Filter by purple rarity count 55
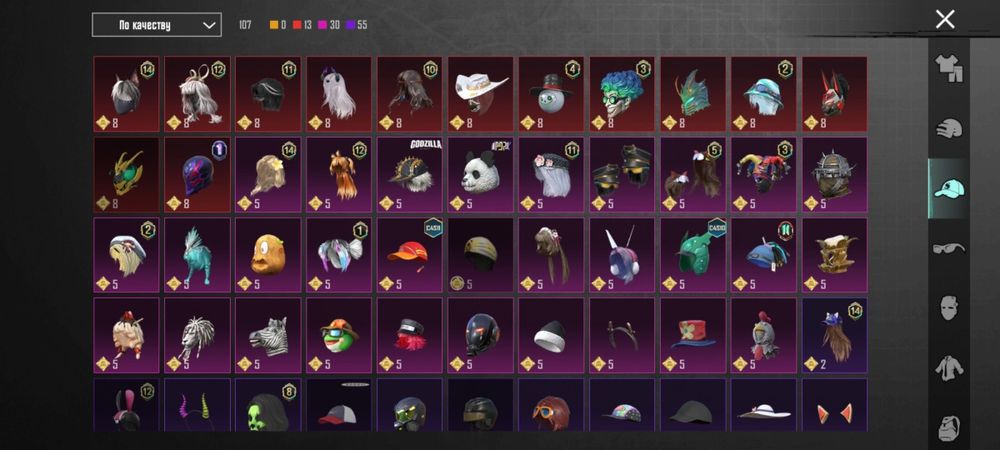This screenshot has height=450, width=1000. pos(357,25)
